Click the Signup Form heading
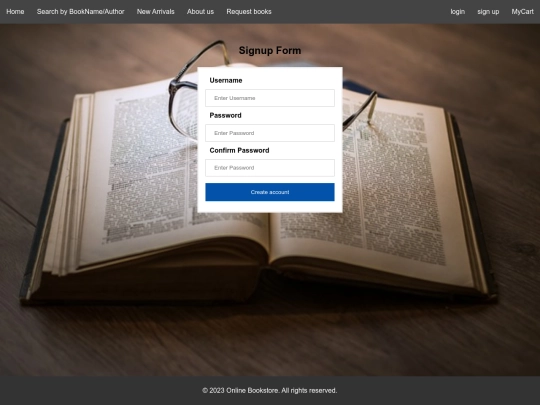 pyautogui.click(x=270, y=51)
